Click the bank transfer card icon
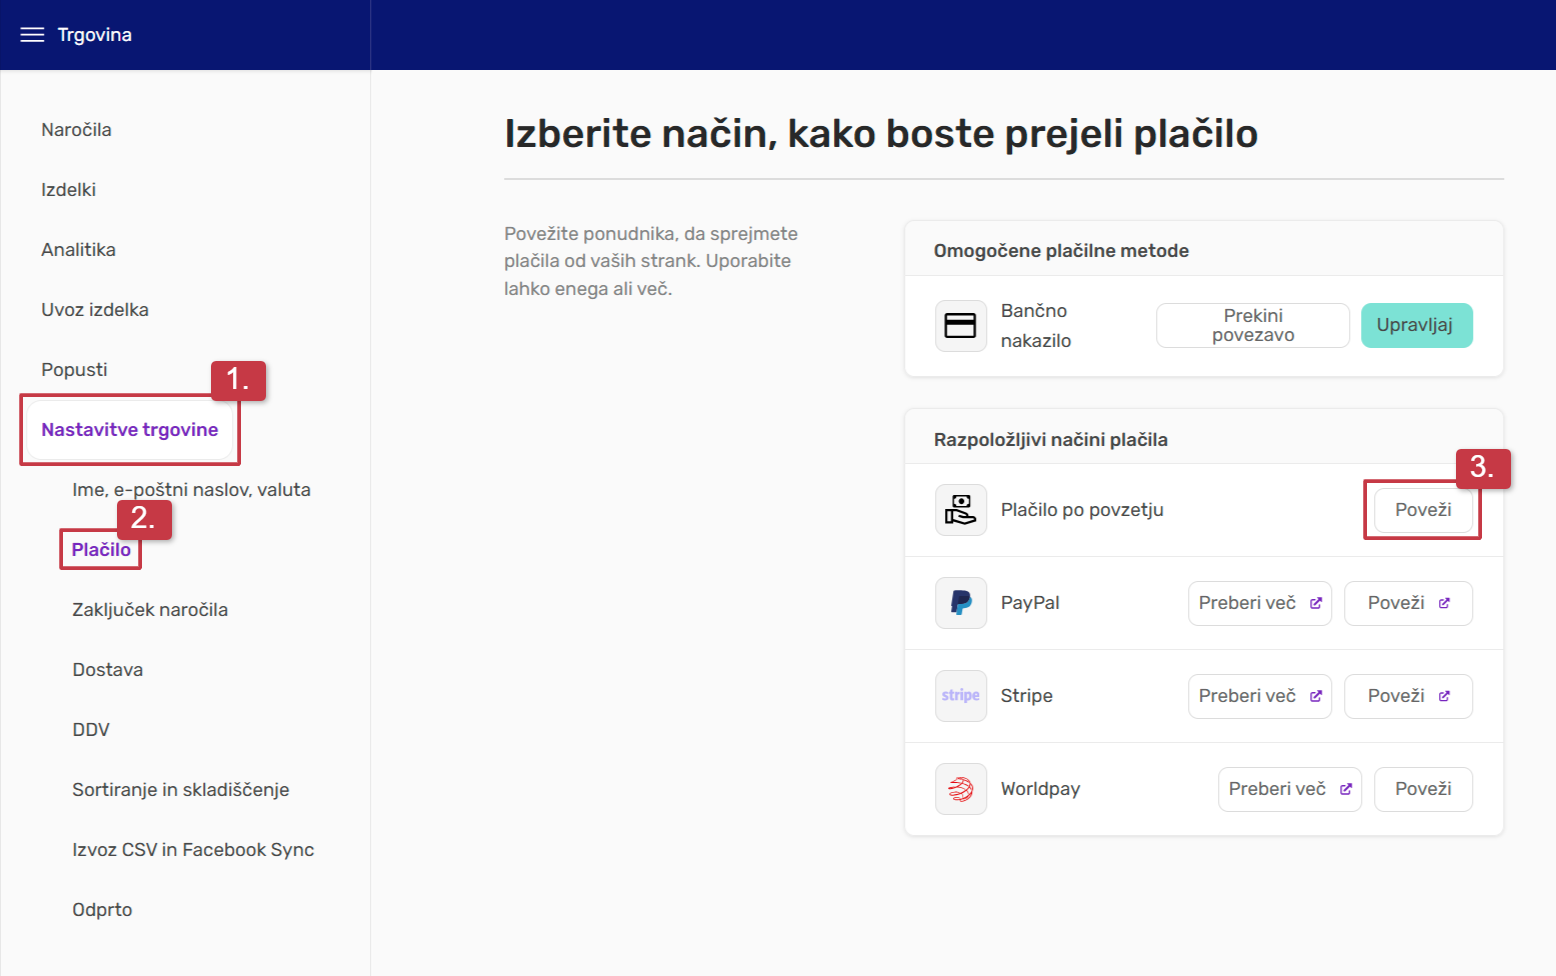 tap(960, 326)
